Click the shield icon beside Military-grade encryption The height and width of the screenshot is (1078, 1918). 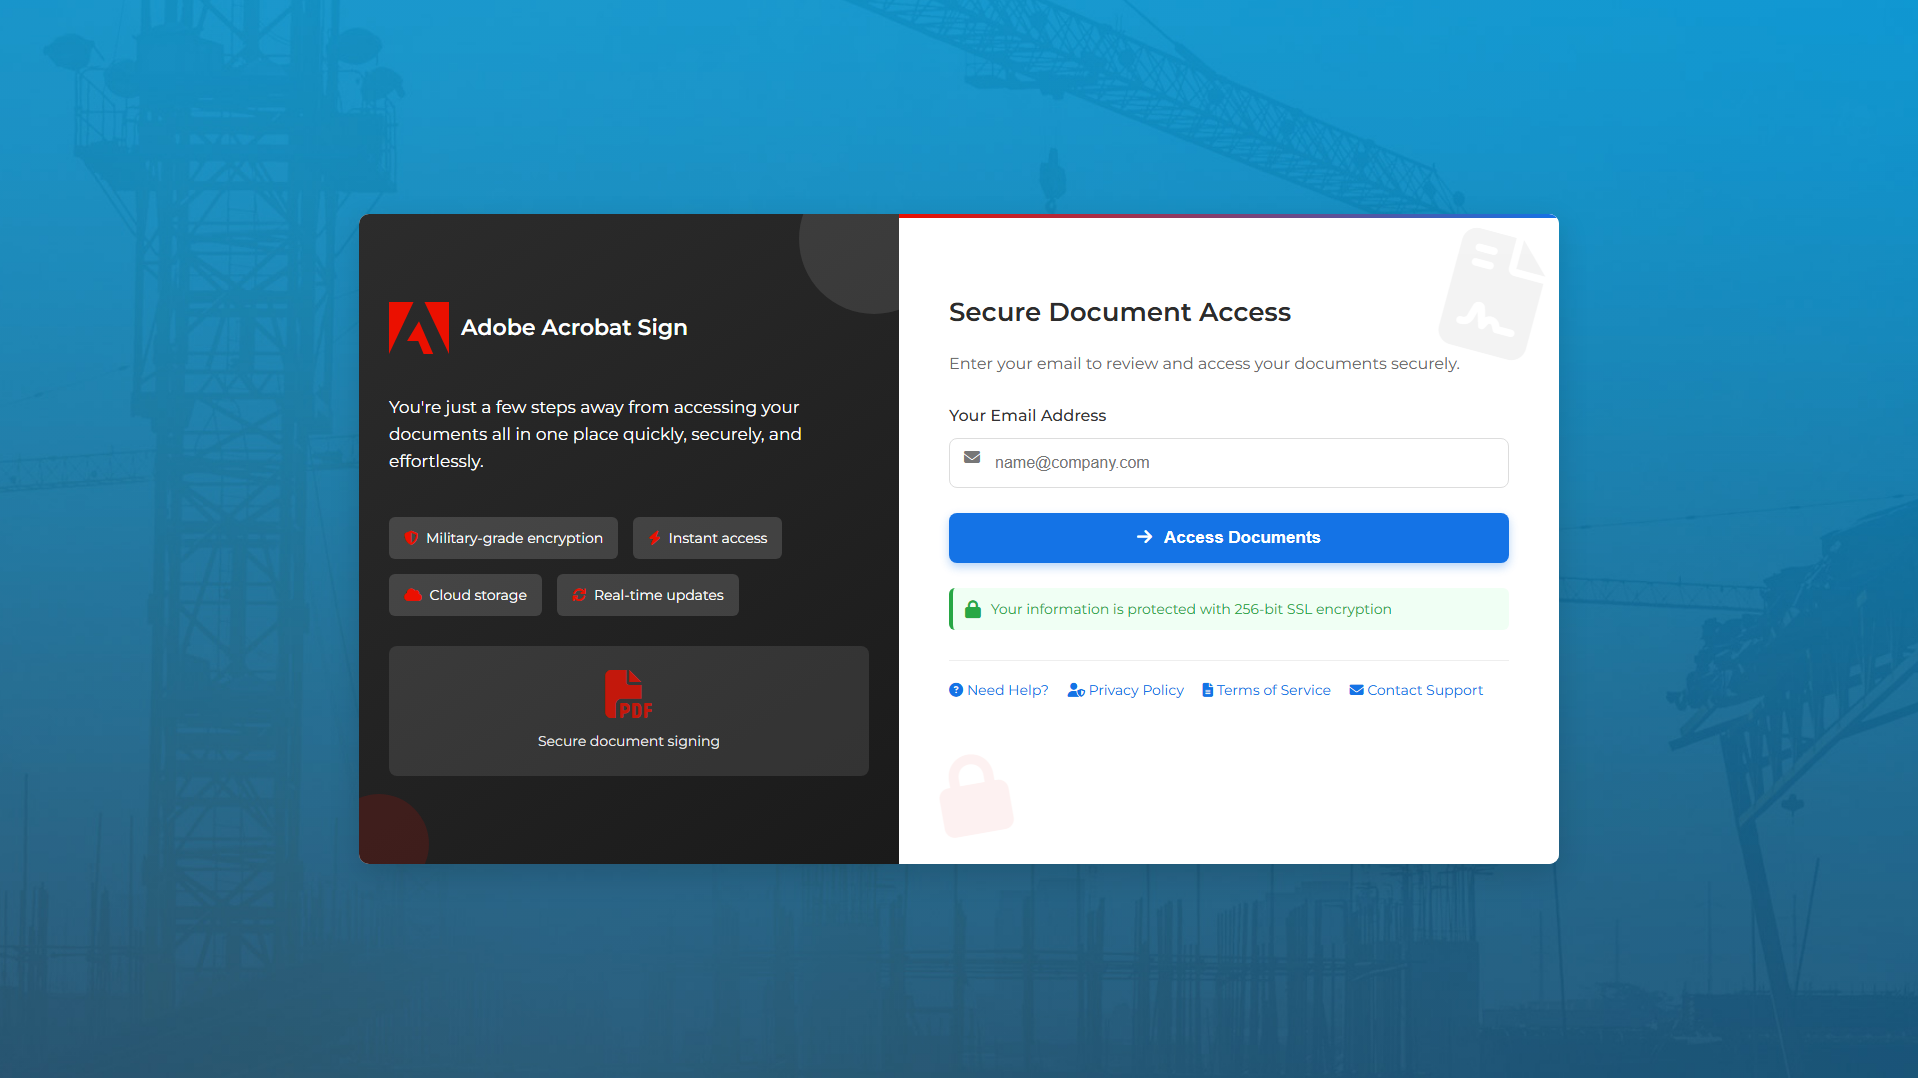(411, 538)
